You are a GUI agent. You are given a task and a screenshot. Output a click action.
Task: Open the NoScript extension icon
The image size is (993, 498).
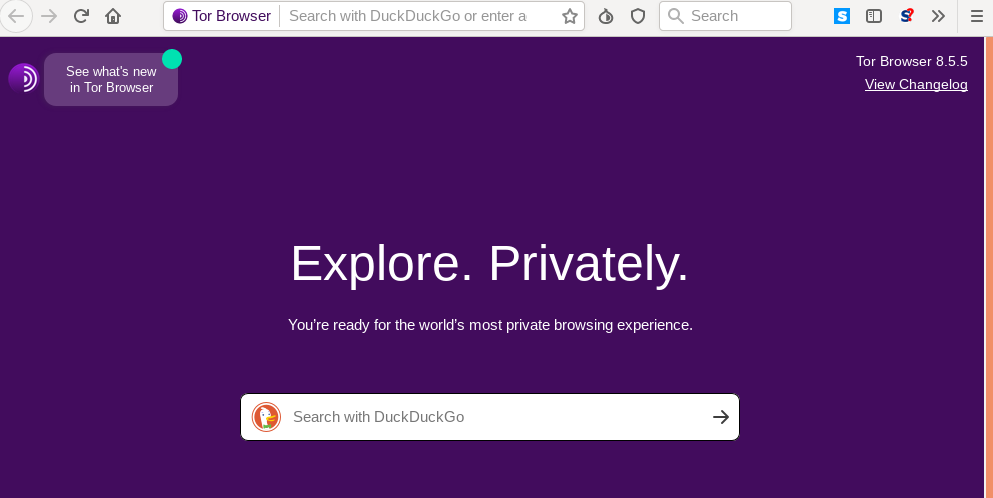pos(906,16)
